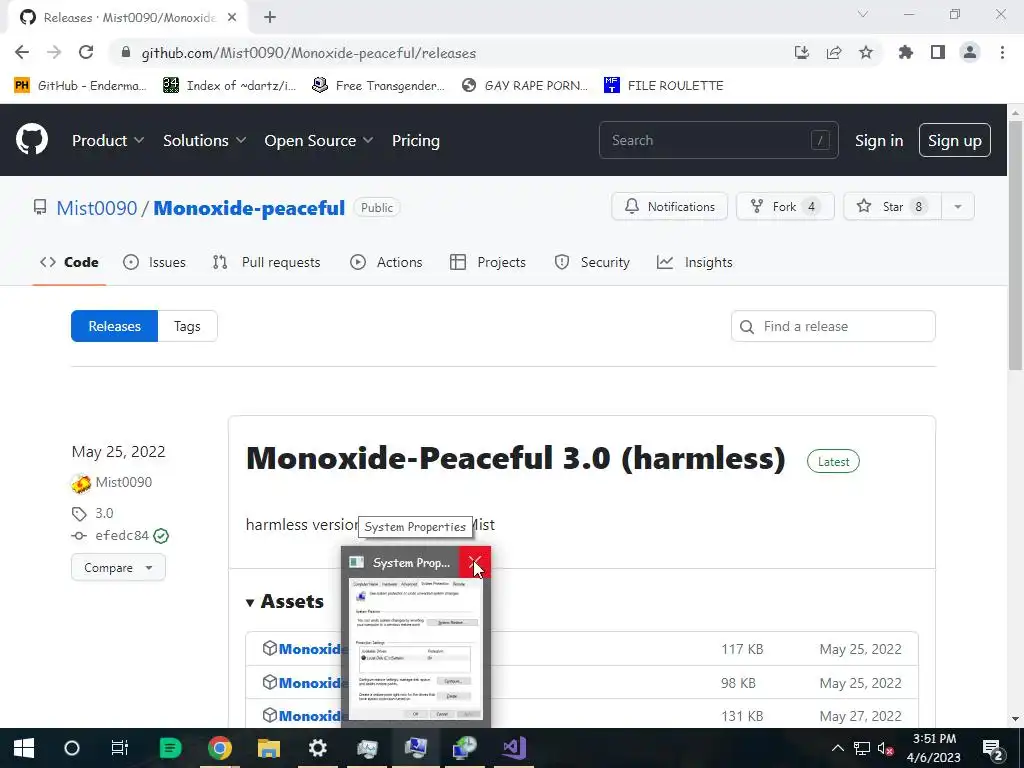Click the muted volume tray icon
The height and width of the screenshot is (768, 1024).
point(886,749)
